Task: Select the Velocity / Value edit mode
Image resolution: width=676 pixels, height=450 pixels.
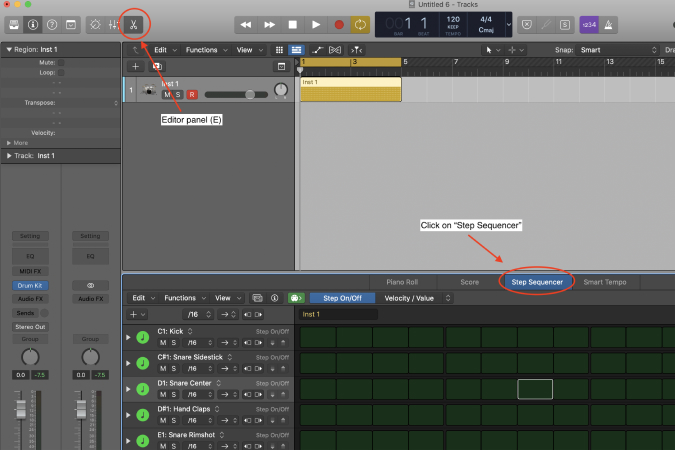Action: (409, 298)
